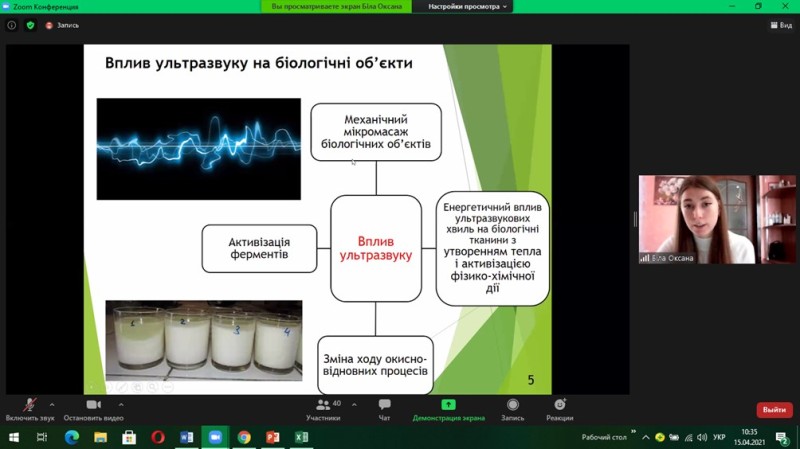Screen dimensions: 800x449
Task: Click the yellow-green tray application icon
Action: pos(660,437)
